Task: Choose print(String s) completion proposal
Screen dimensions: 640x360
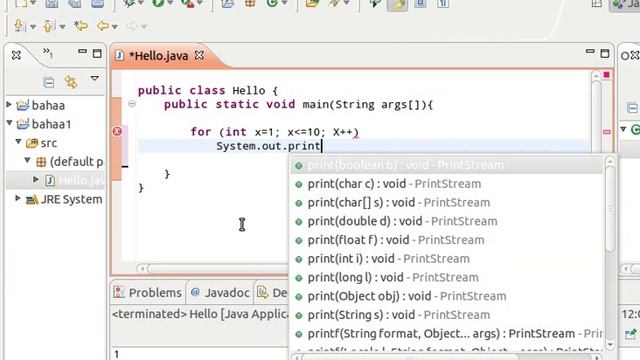Action: point(446,315)
